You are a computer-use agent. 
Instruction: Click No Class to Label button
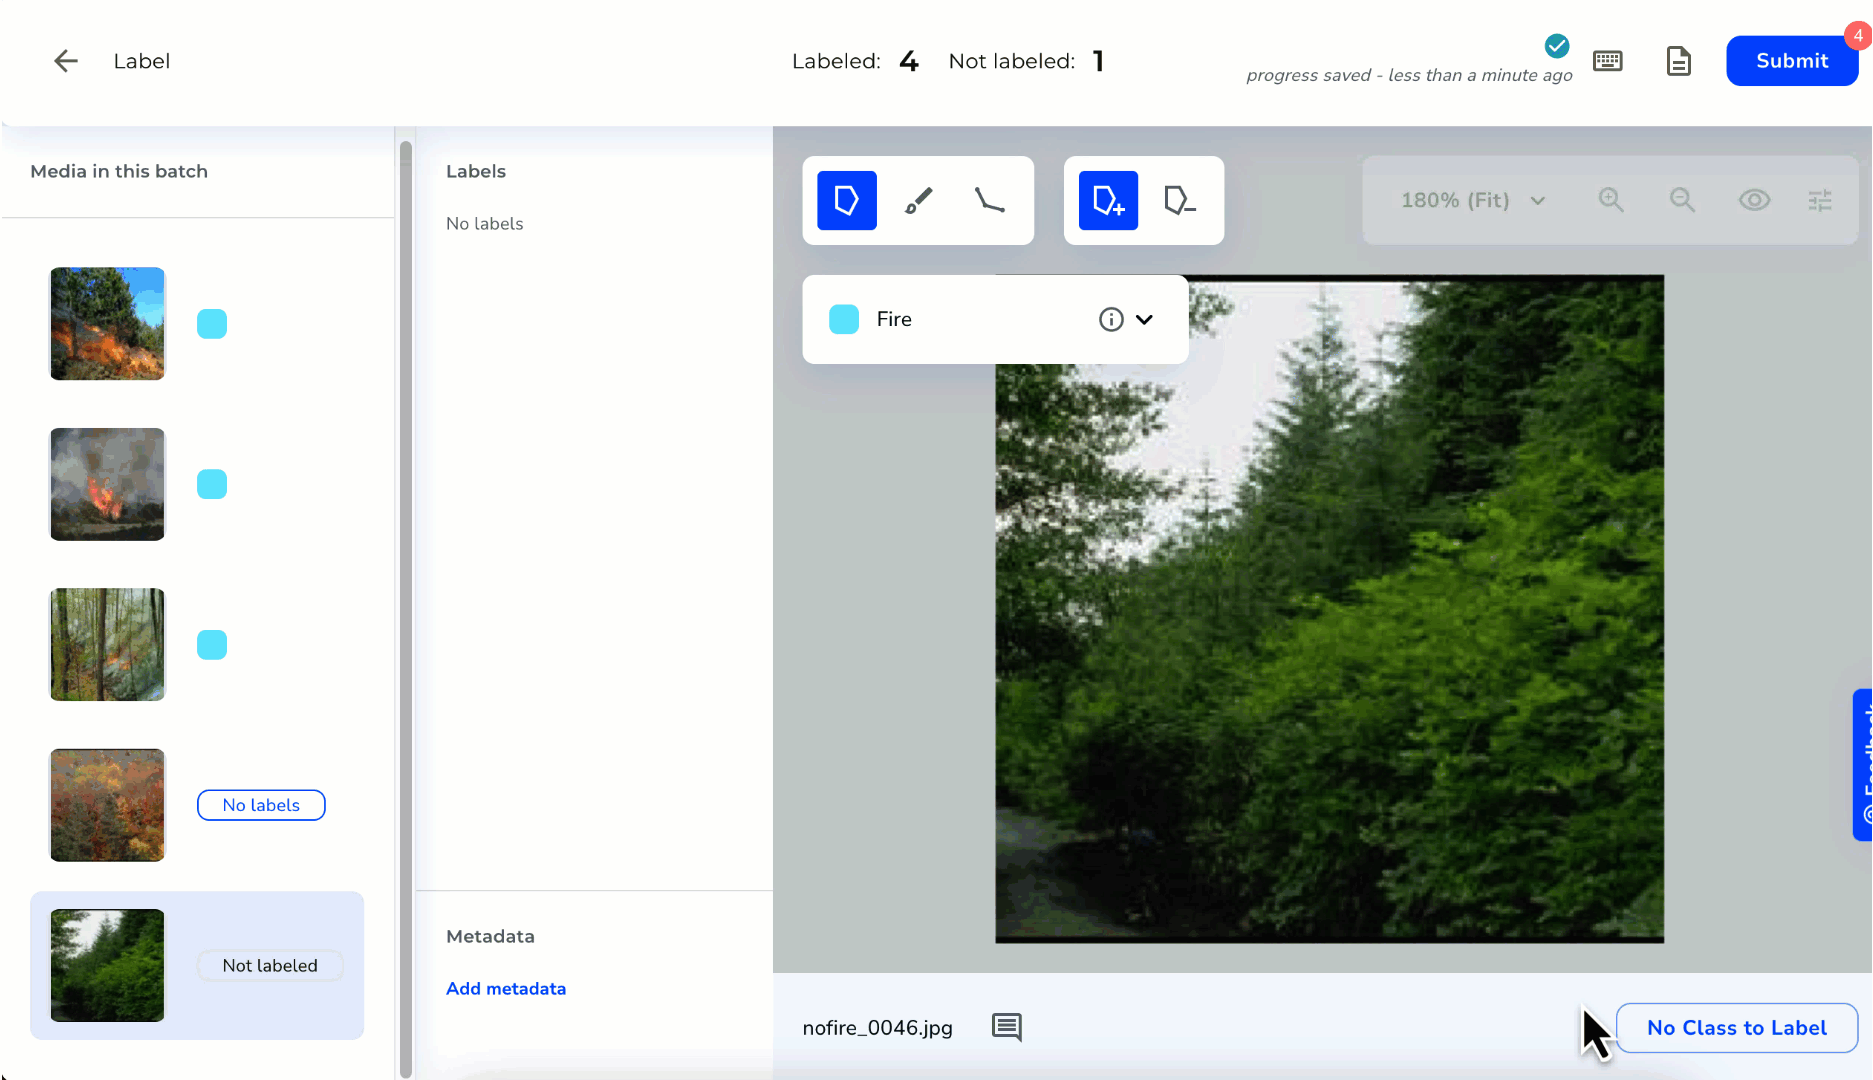1737,1027
